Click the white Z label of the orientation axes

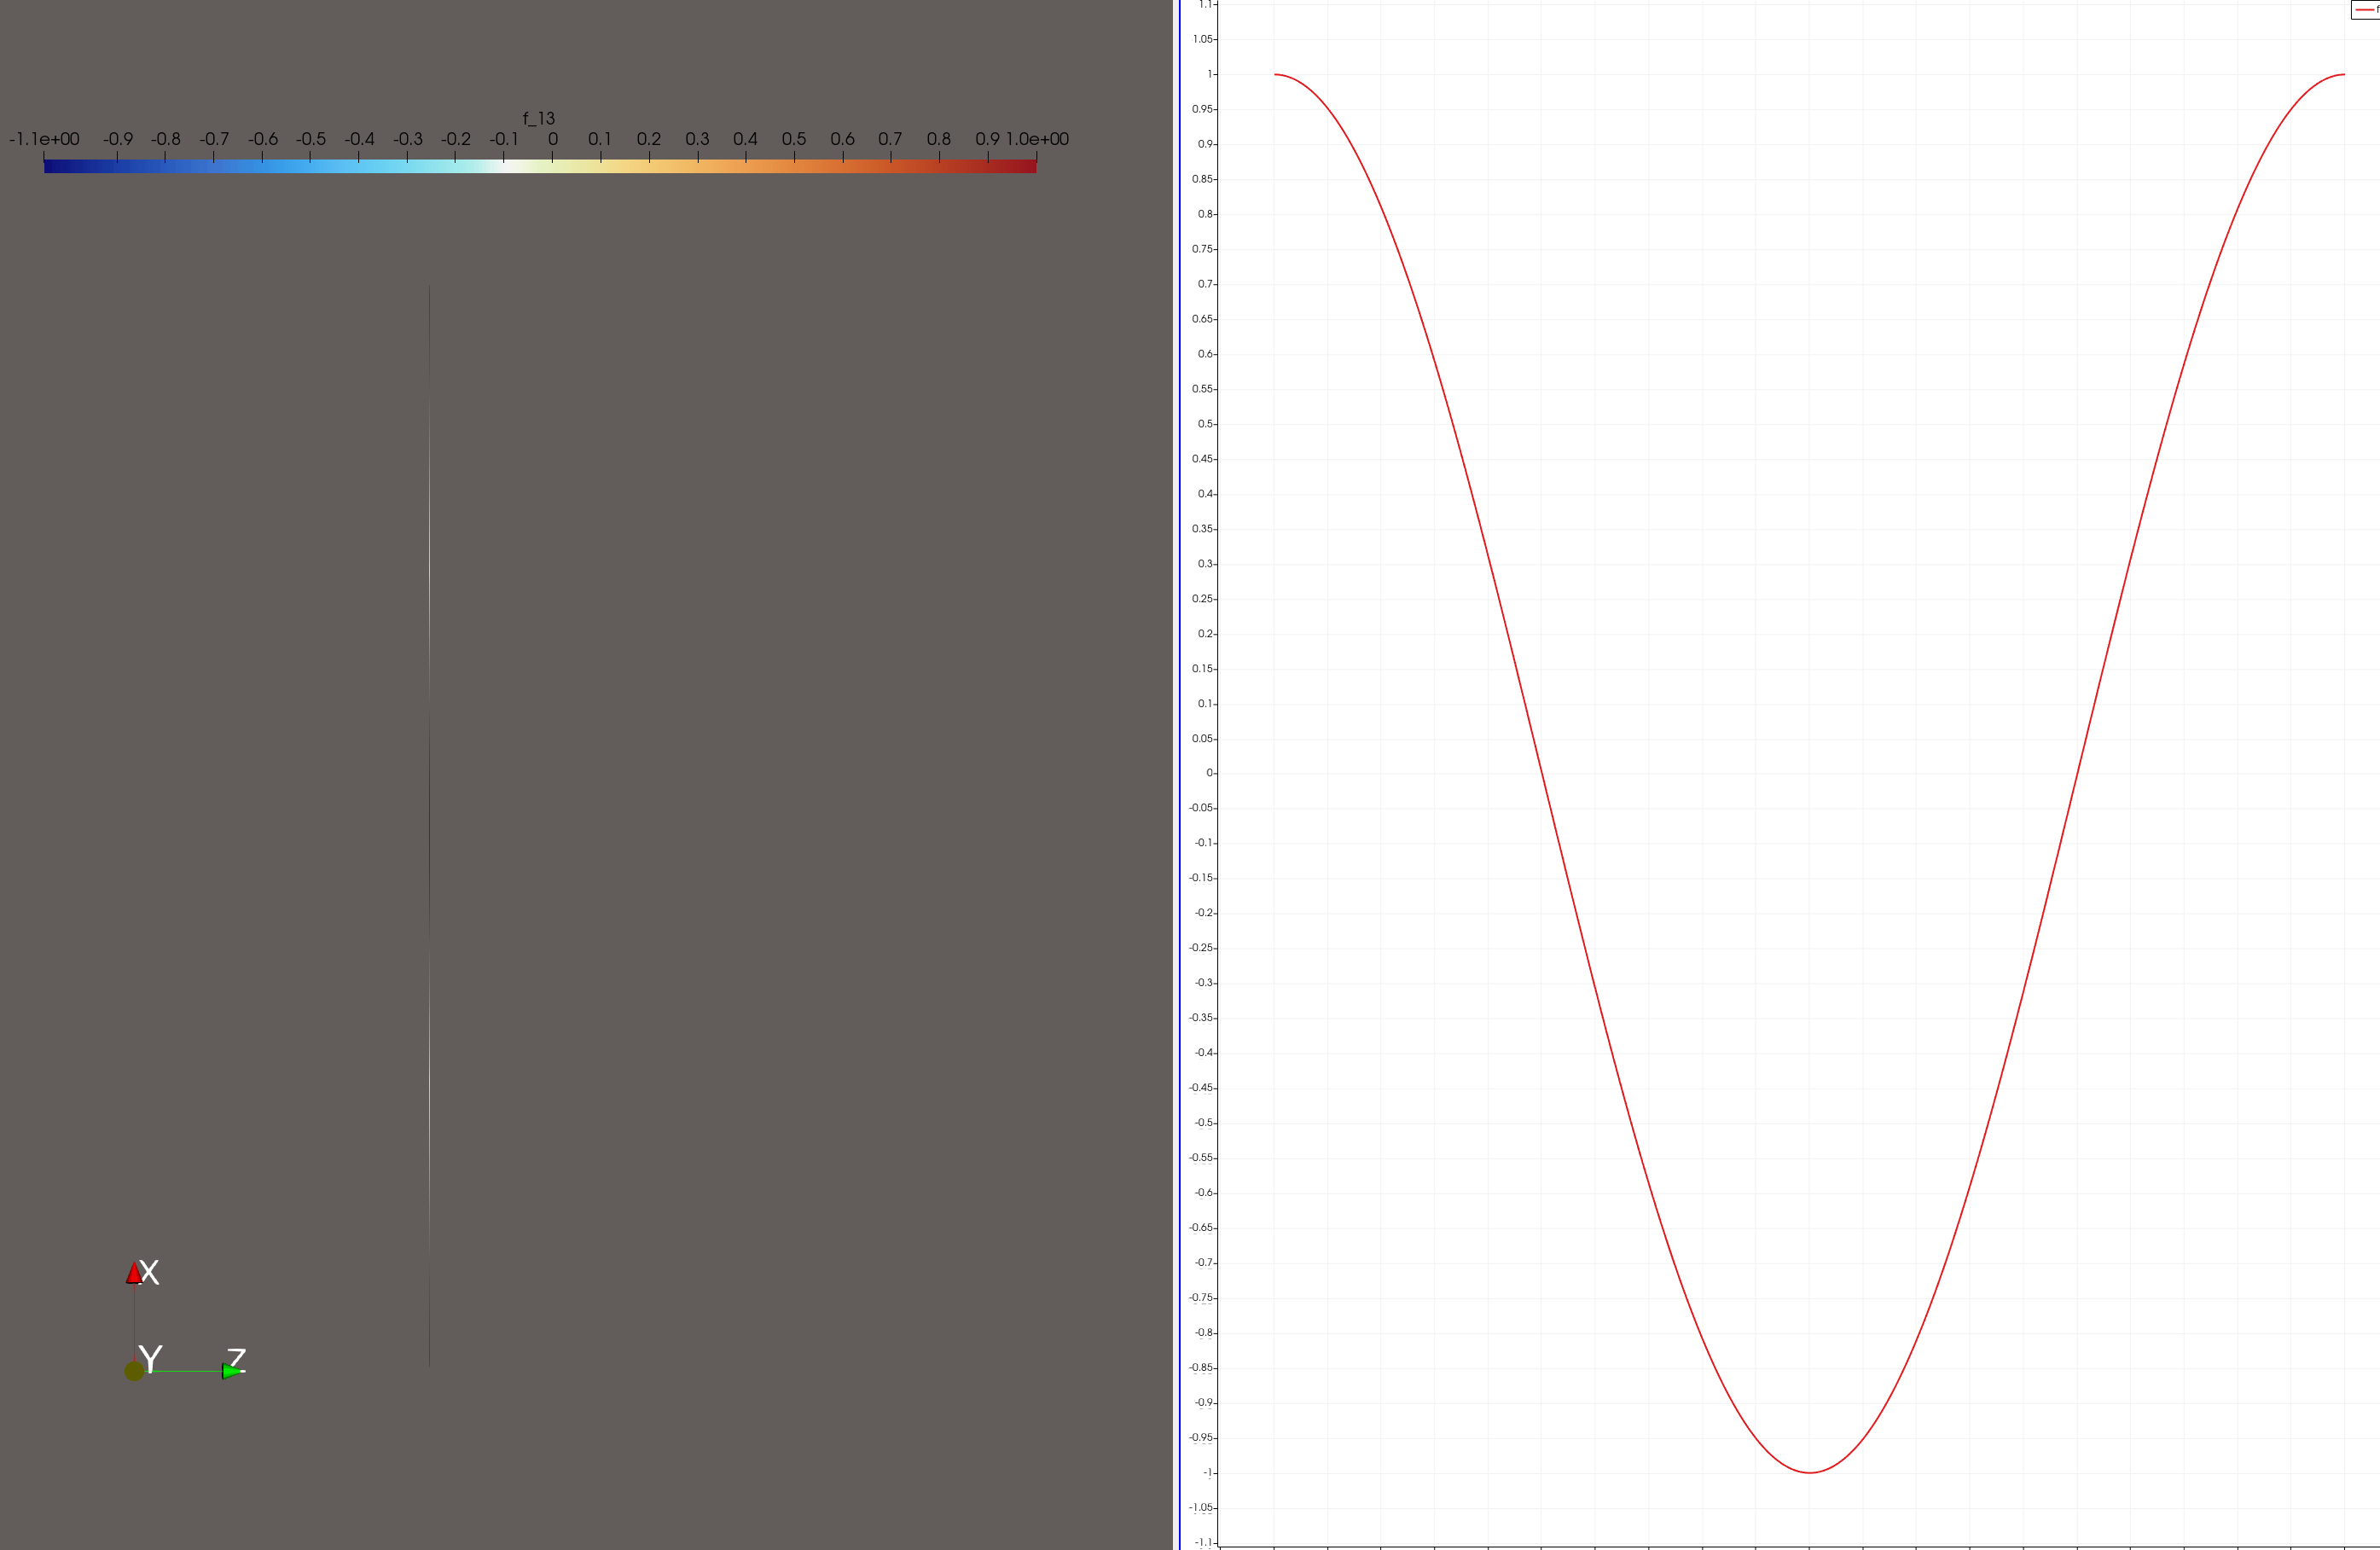(x=237, y=1359)
